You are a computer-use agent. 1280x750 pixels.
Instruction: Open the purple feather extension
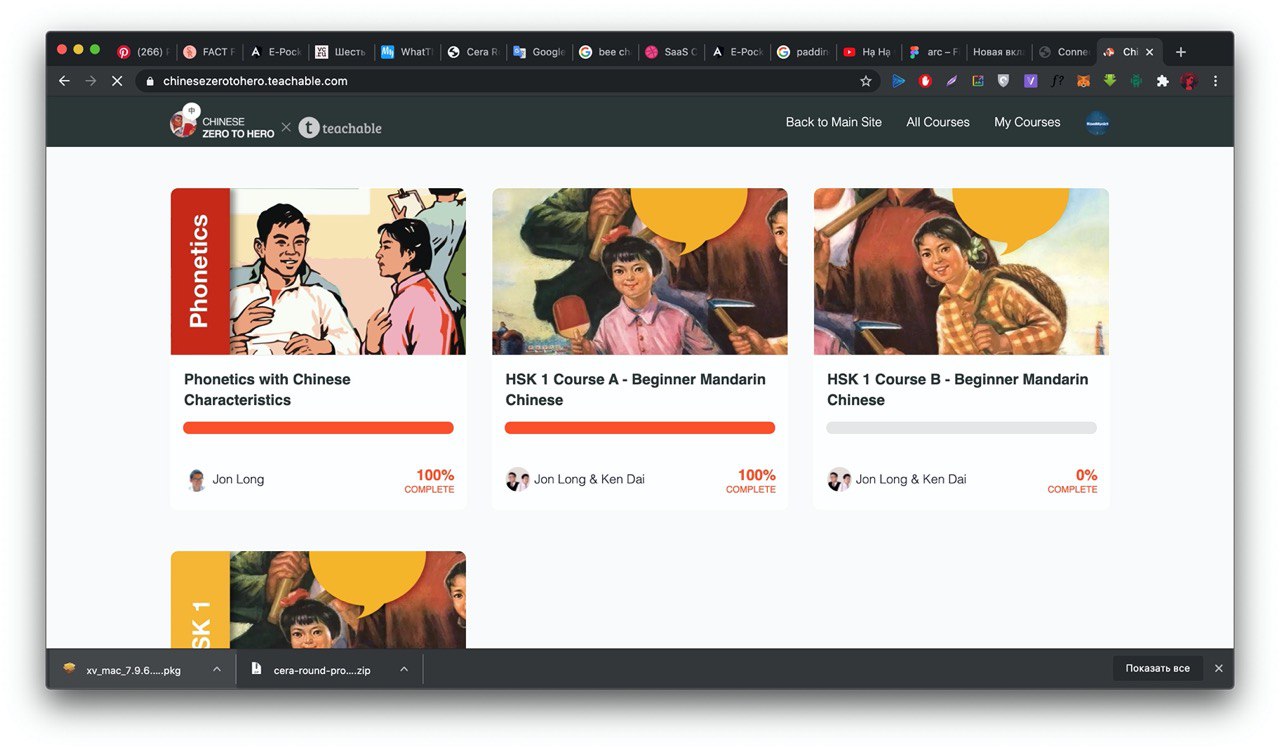click(x=952, y=81)
